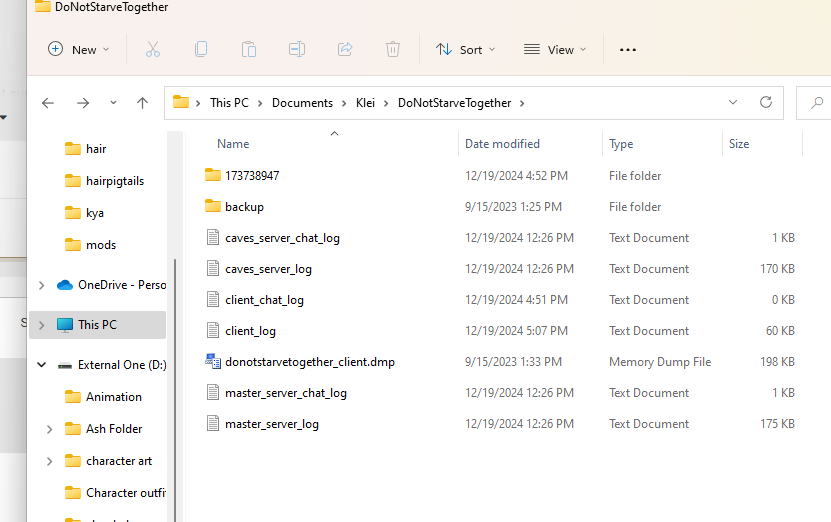Select master_server_log file
Viewport: 831px width, 522px height.
click(271, 424)
